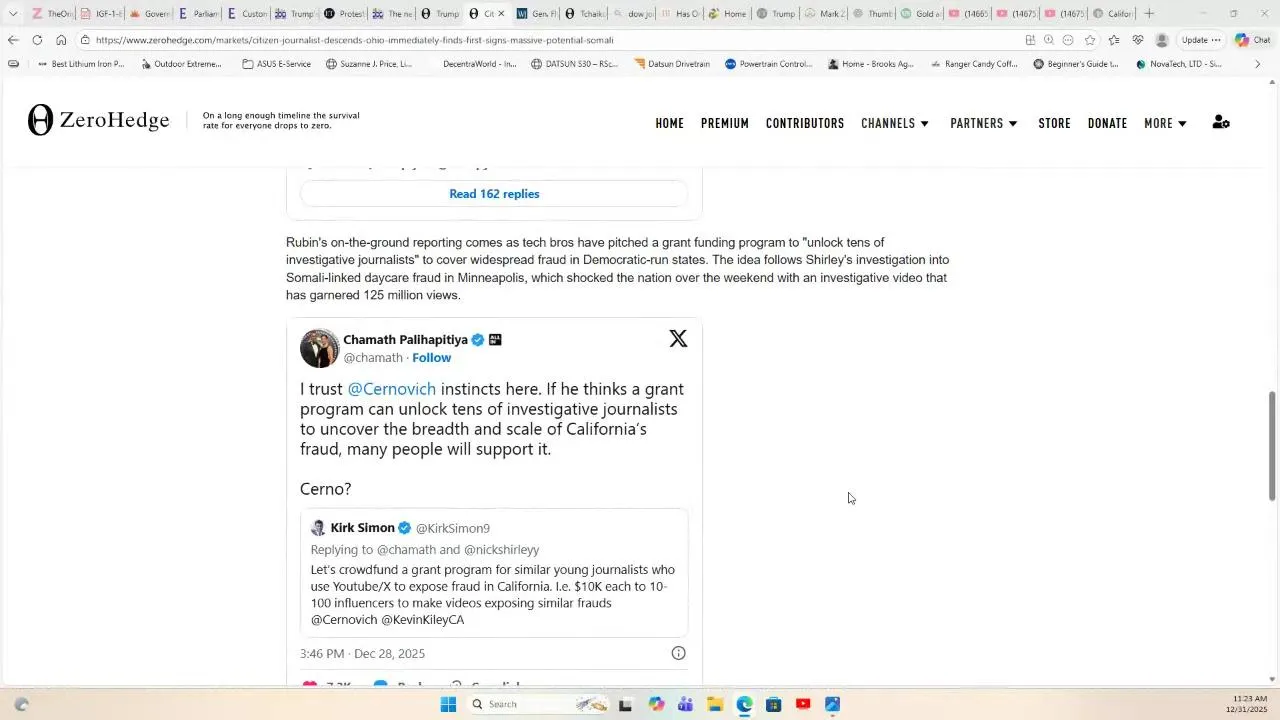Switch to the Califor browser tab
The image size is (1280, 720).
click(x=1112, y=13)
